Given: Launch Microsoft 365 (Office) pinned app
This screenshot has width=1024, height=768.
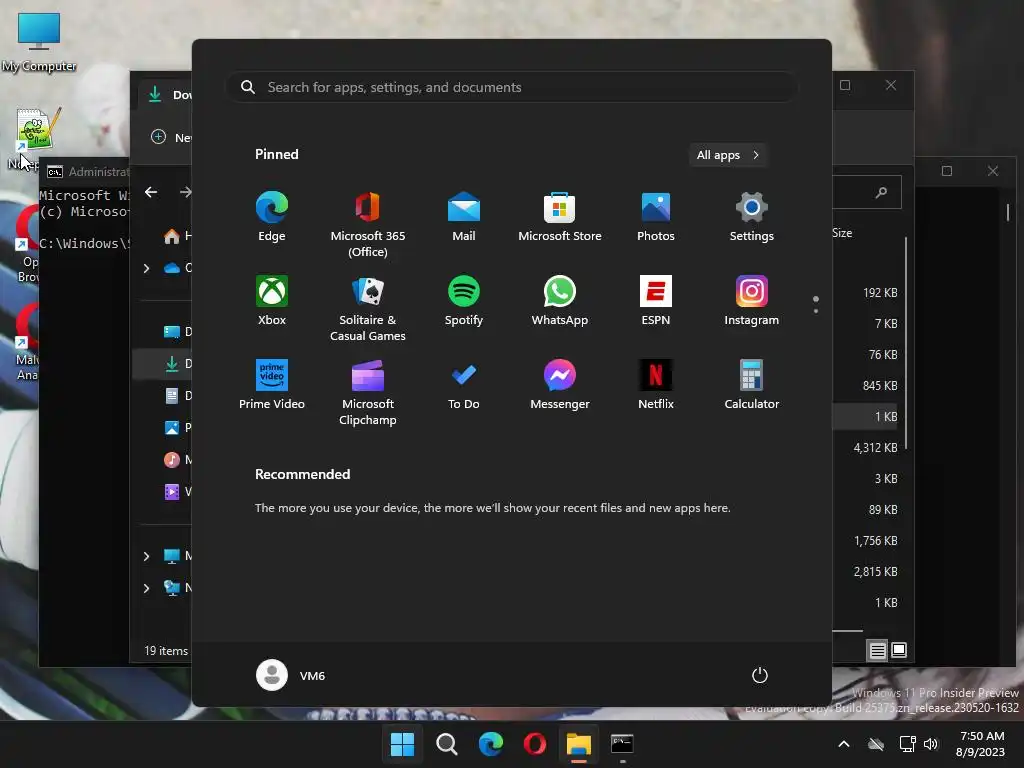Looking at the screenshot, I should point(368,225).
